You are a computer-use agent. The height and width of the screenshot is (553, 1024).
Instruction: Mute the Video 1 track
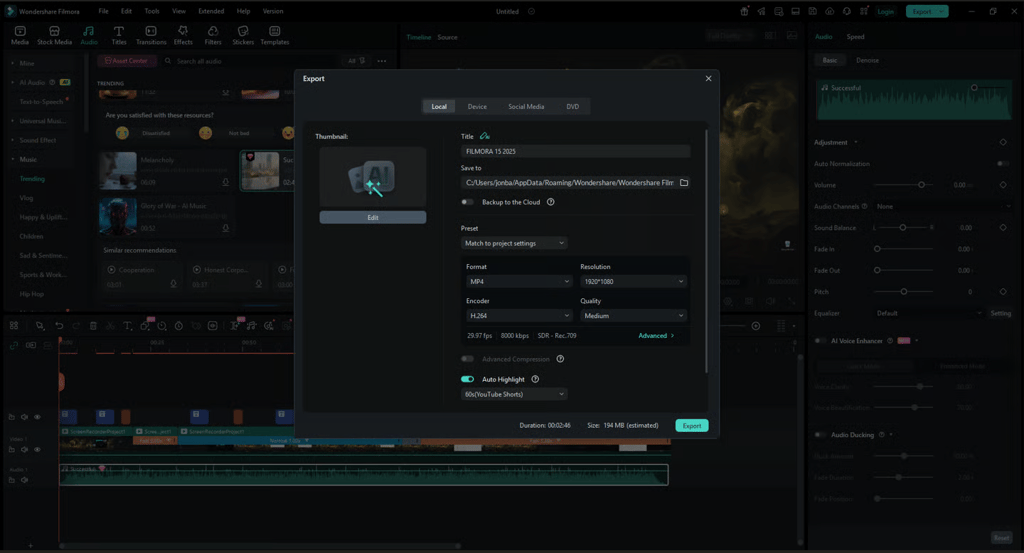[24, 449]
